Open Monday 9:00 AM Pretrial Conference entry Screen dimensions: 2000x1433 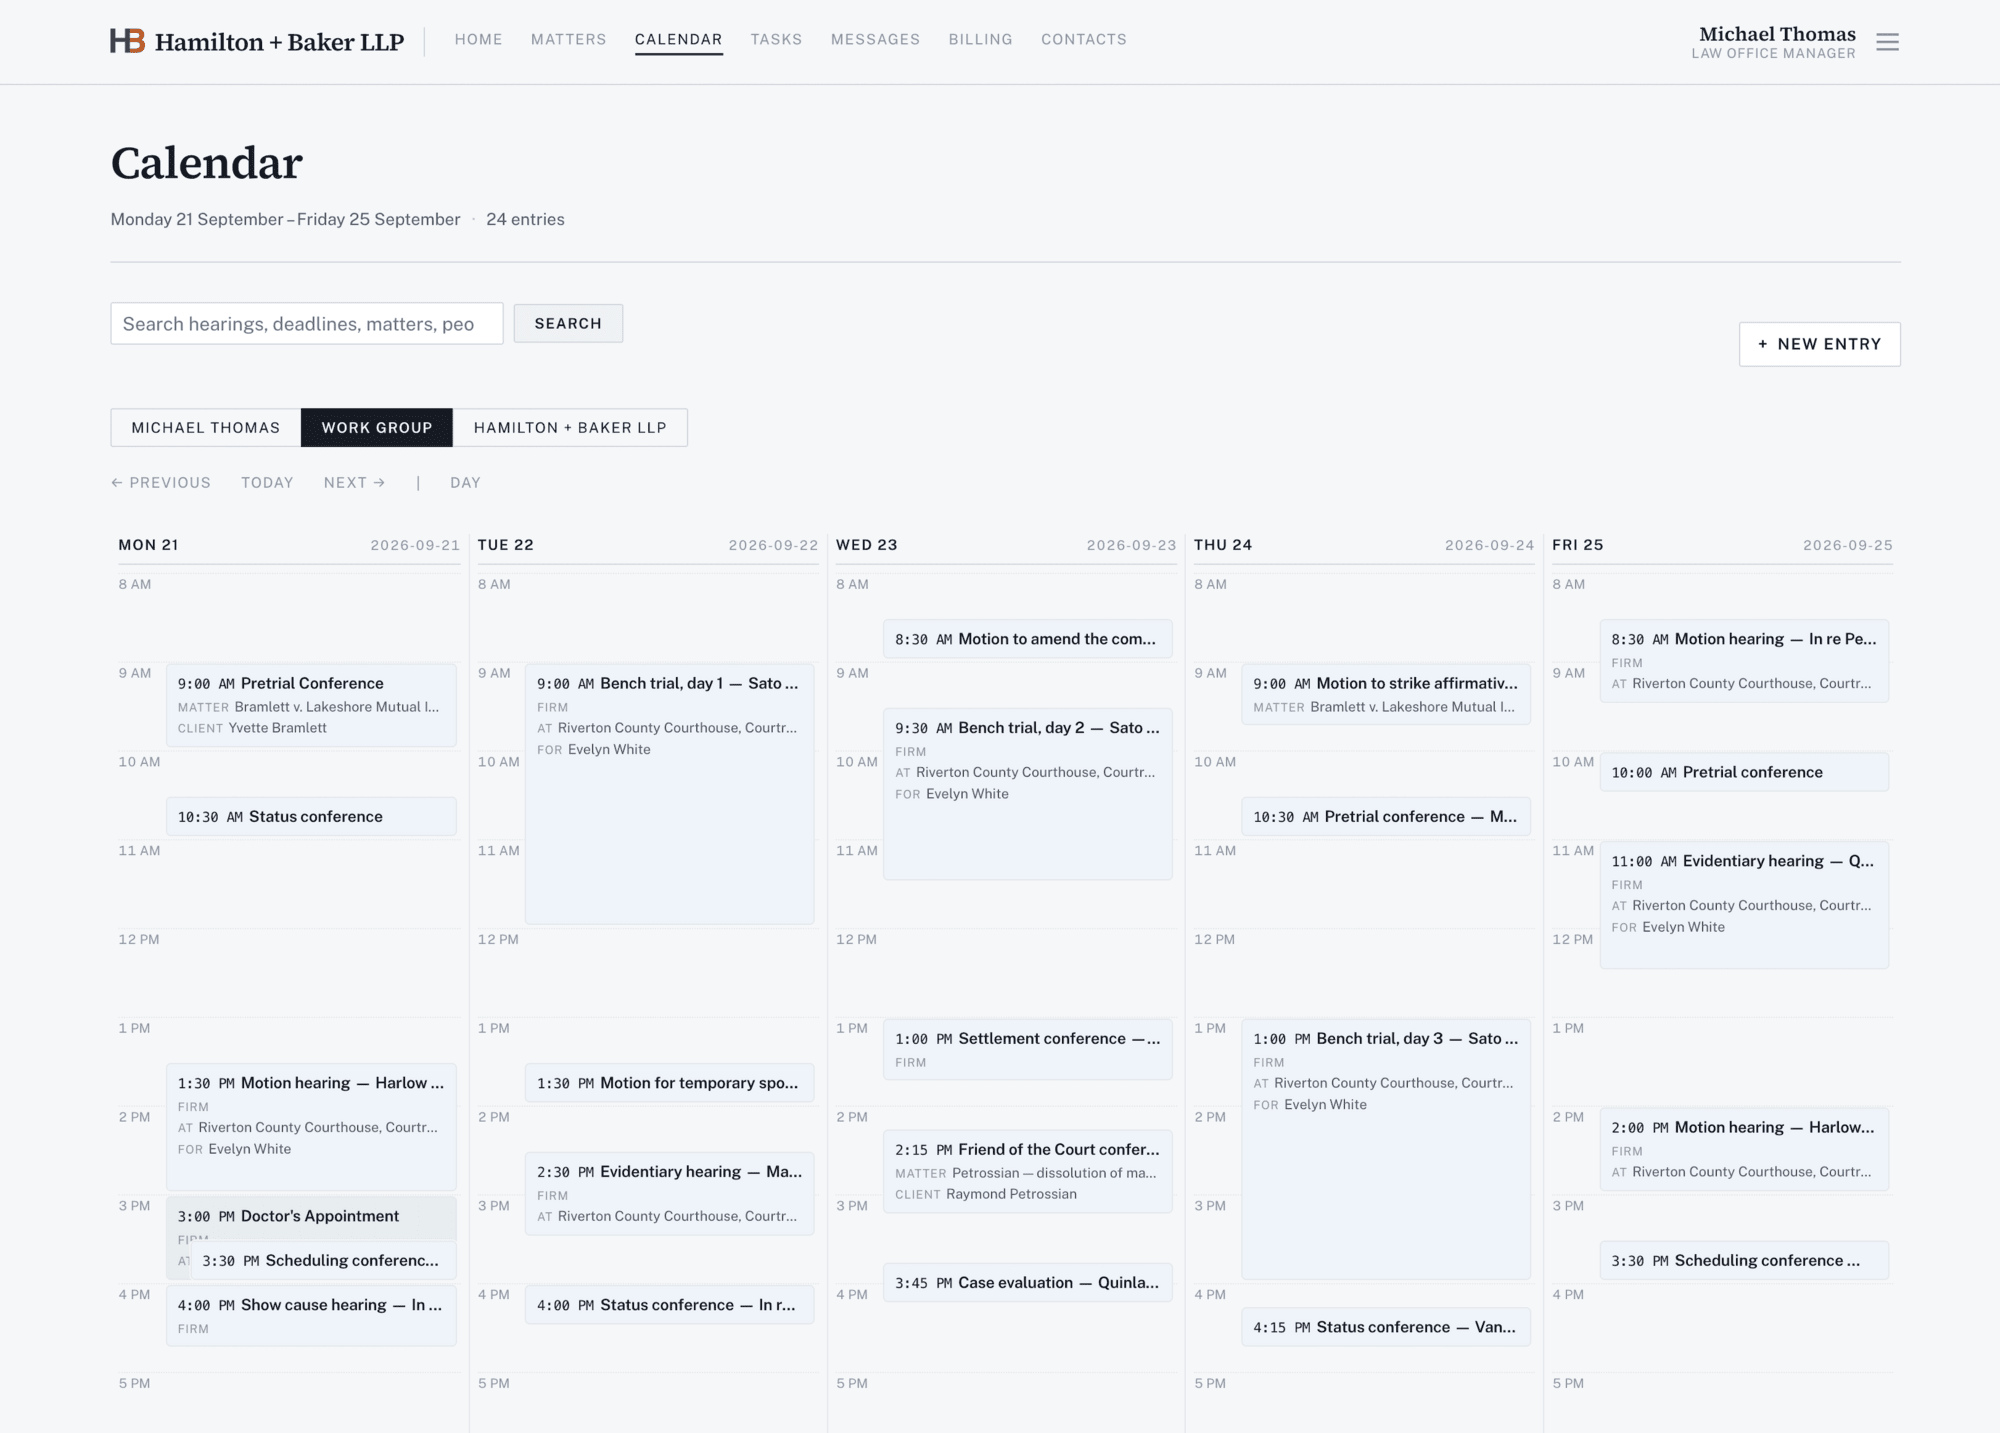[311, 705]
